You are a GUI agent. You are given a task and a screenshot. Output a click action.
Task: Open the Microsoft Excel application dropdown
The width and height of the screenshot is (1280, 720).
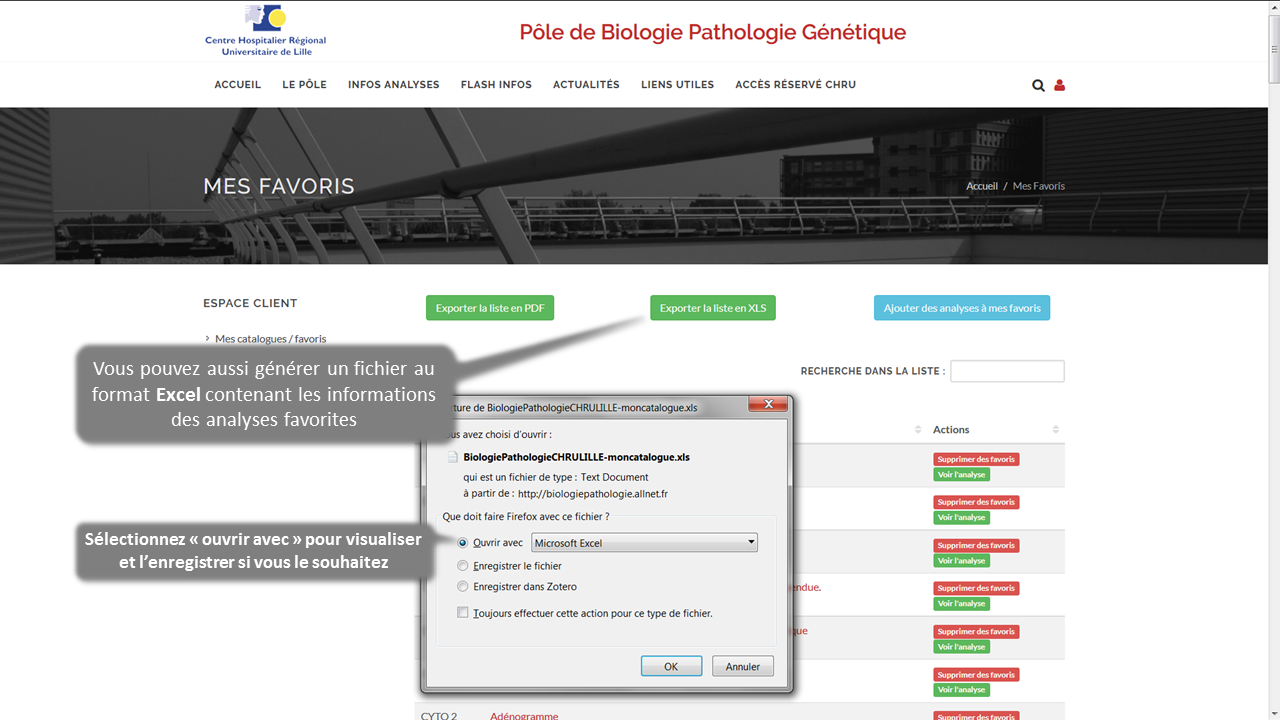644,543
